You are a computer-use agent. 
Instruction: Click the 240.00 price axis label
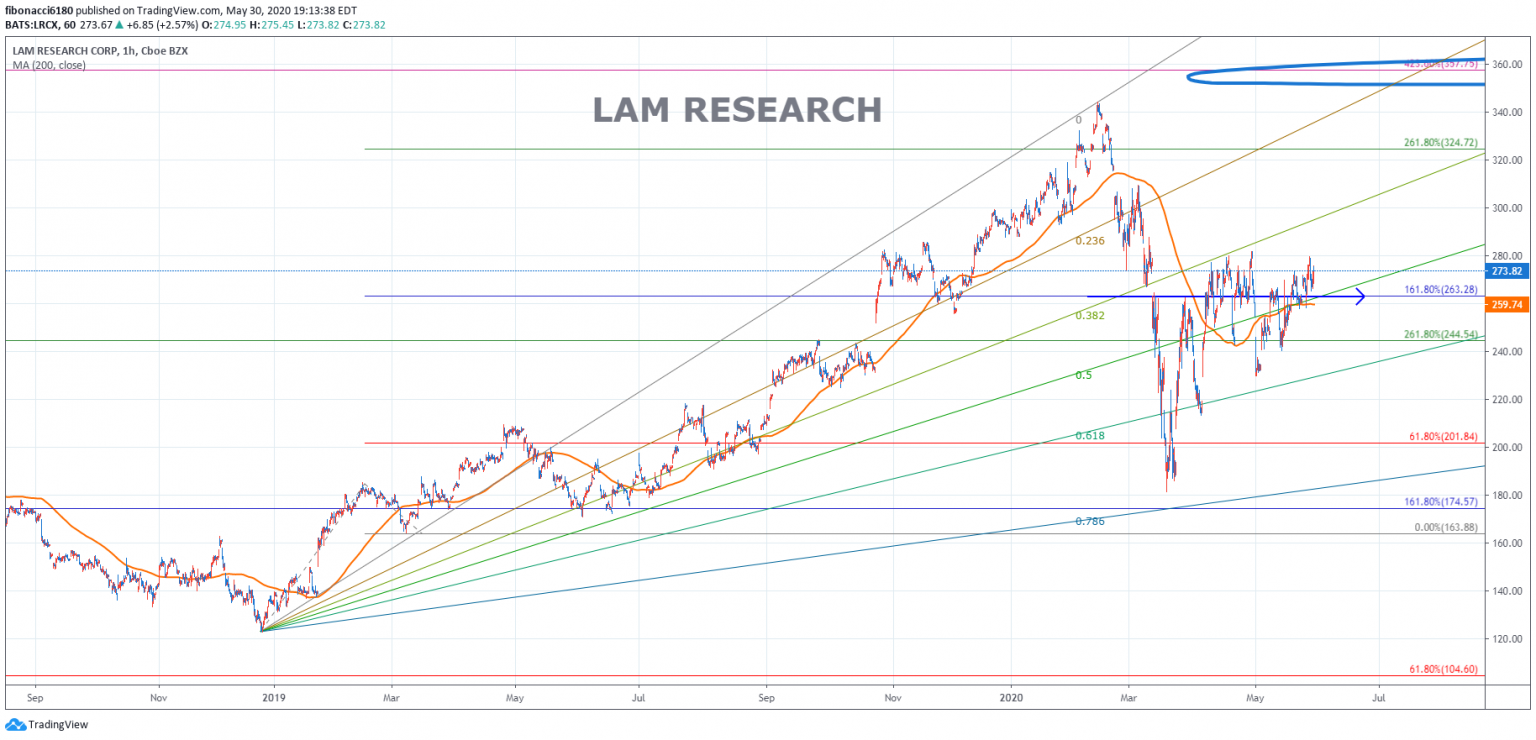coord(1509,352)
